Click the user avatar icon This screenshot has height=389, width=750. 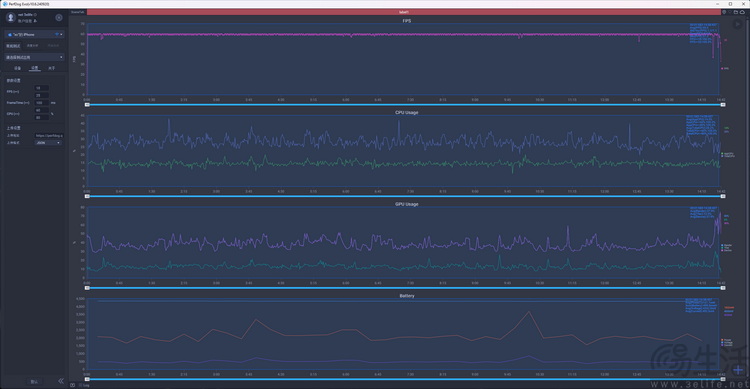(11, 18)
